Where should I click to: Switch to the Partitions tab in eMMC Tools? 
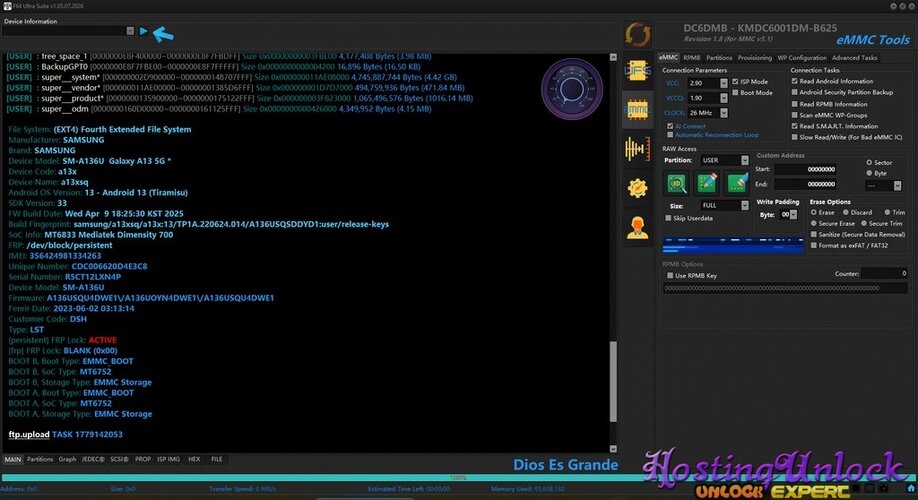click(x=719, y=58)
